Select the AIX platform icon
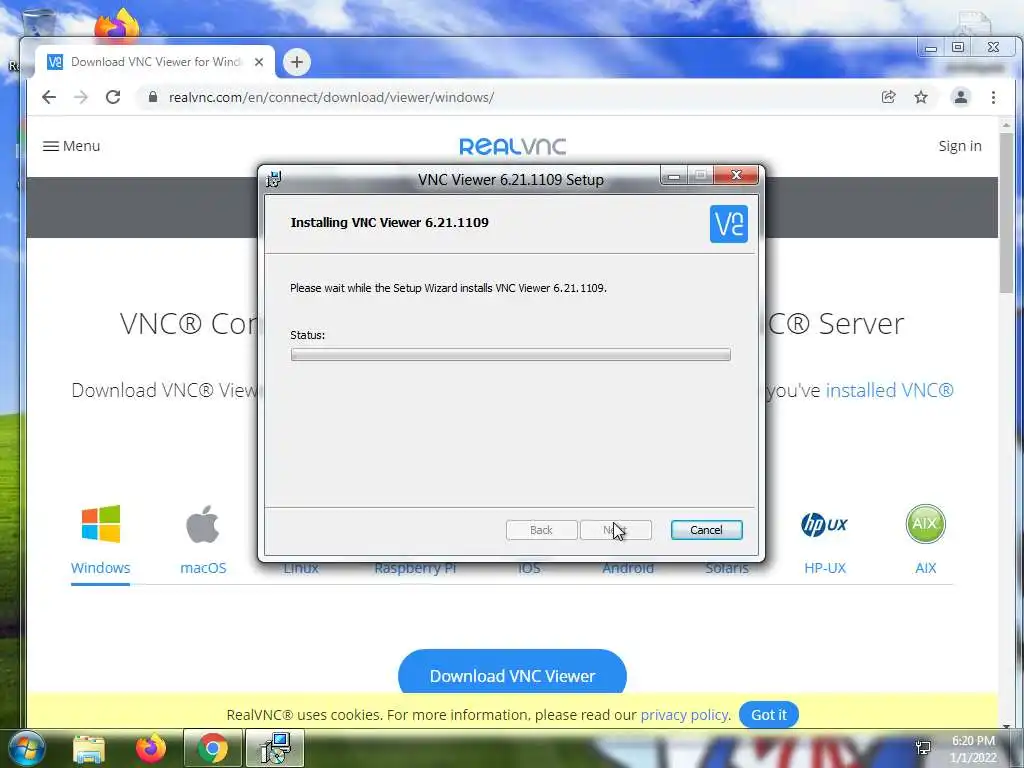Image resolution: width=1024 pixels, height=768 pixels. click(925, 524)
